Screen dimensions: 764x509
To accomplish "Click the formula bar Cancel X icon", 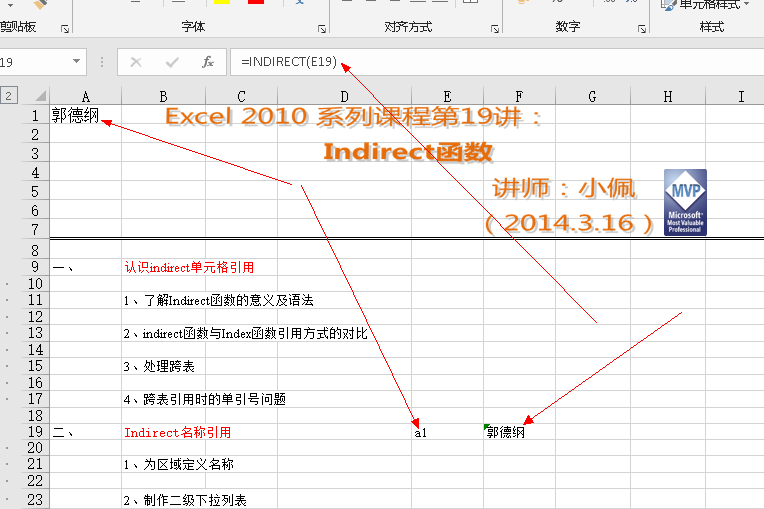I will pyautogui.click(x=136, y=62).
